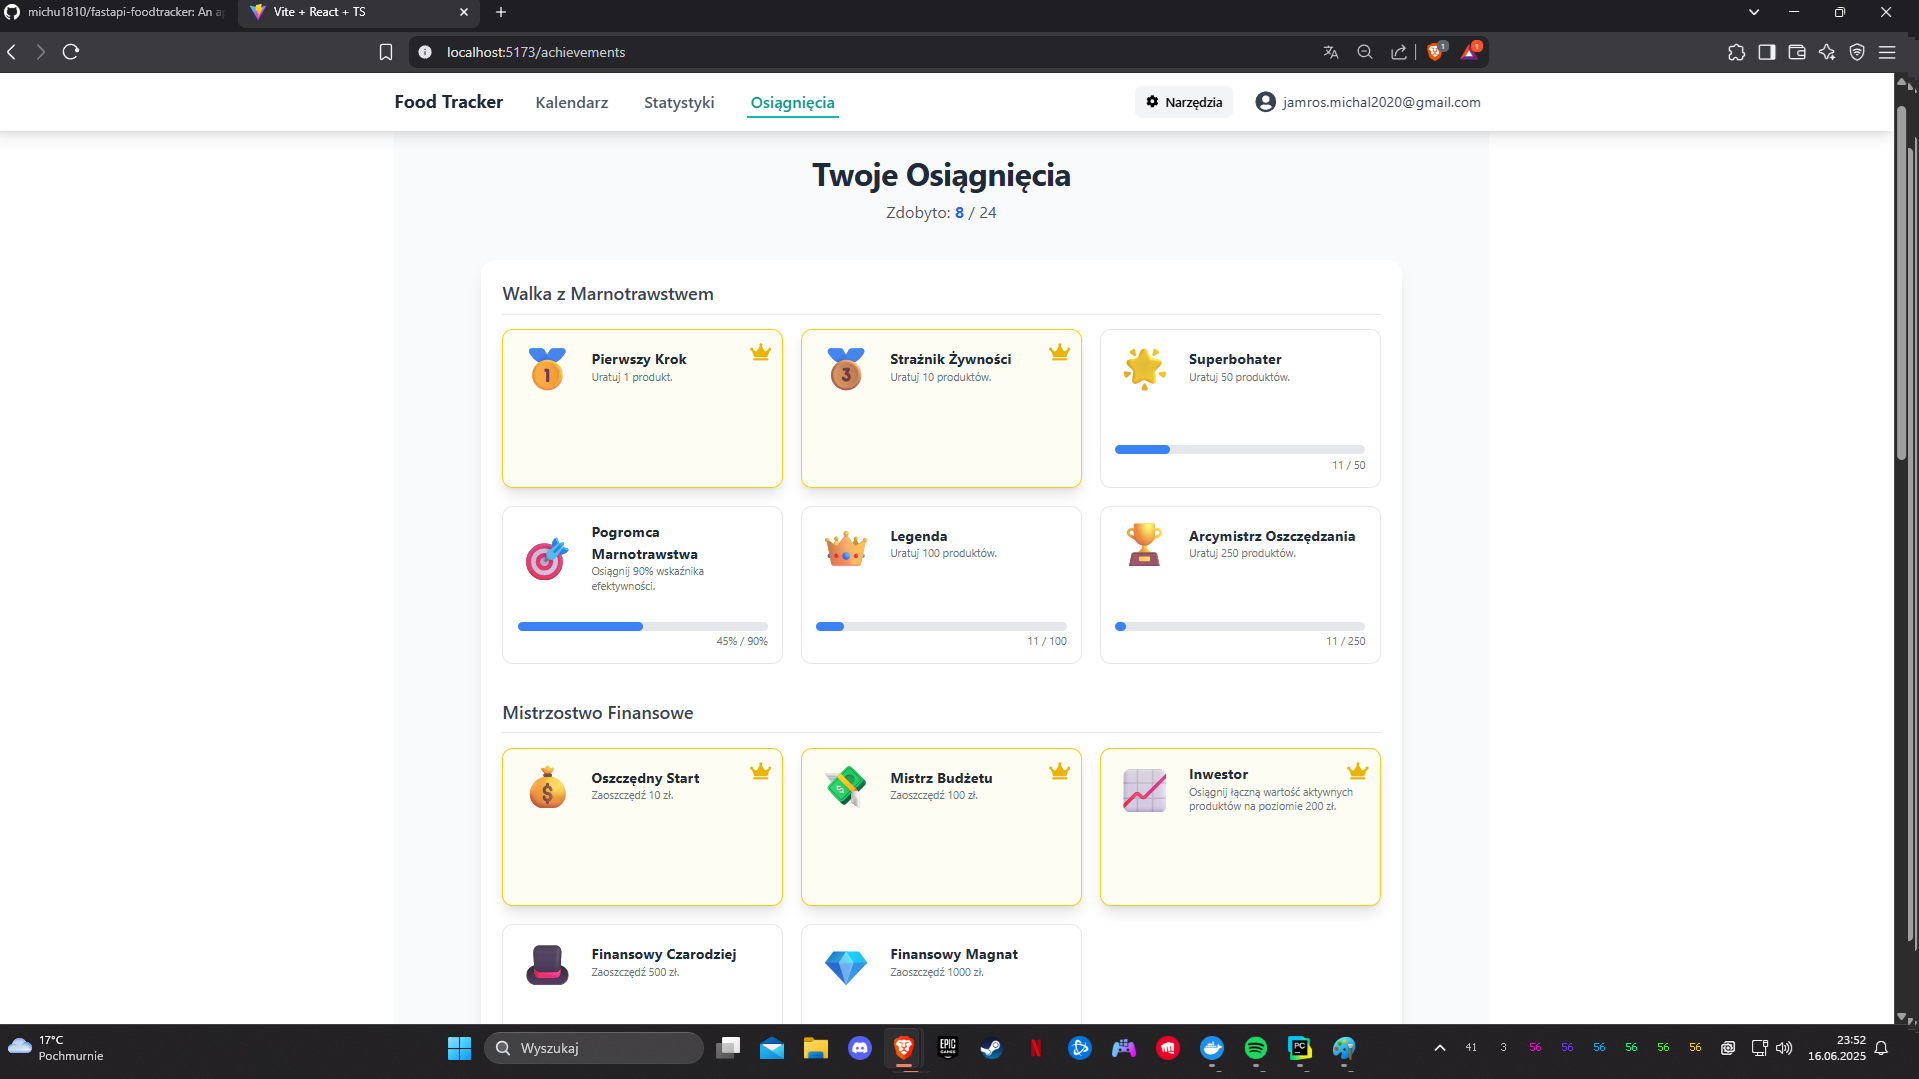Click the Superbohater star icon
The width and height of the screenshot is (1919, 1079).
(x=1144, y=369)
